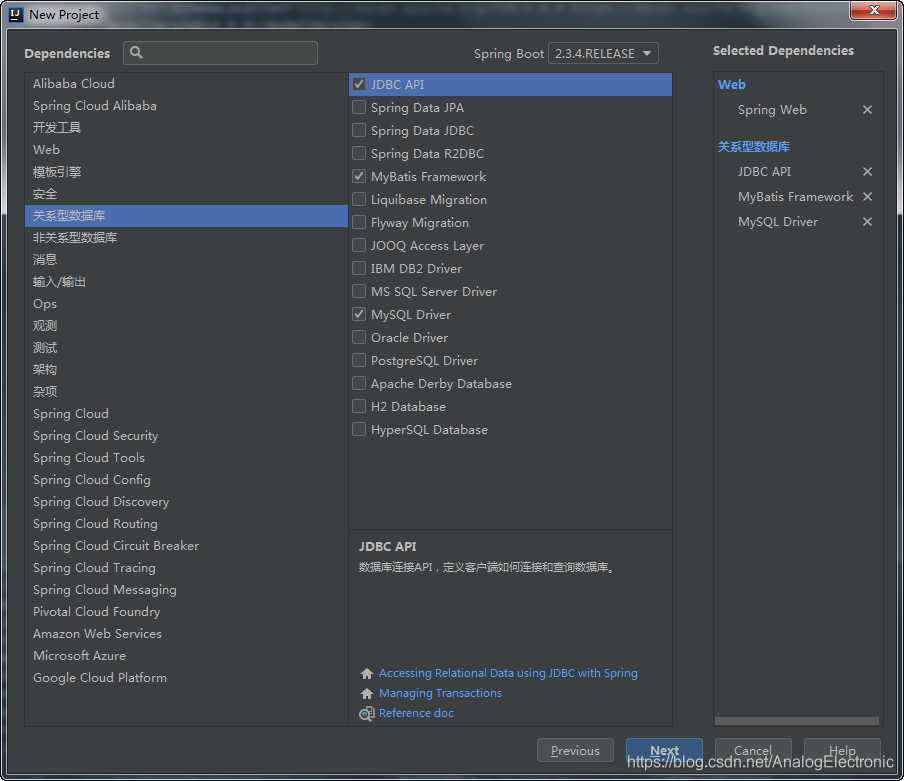904x781 pixels.
Task: Open the 架构 category
Action: (x=186, y=369)
